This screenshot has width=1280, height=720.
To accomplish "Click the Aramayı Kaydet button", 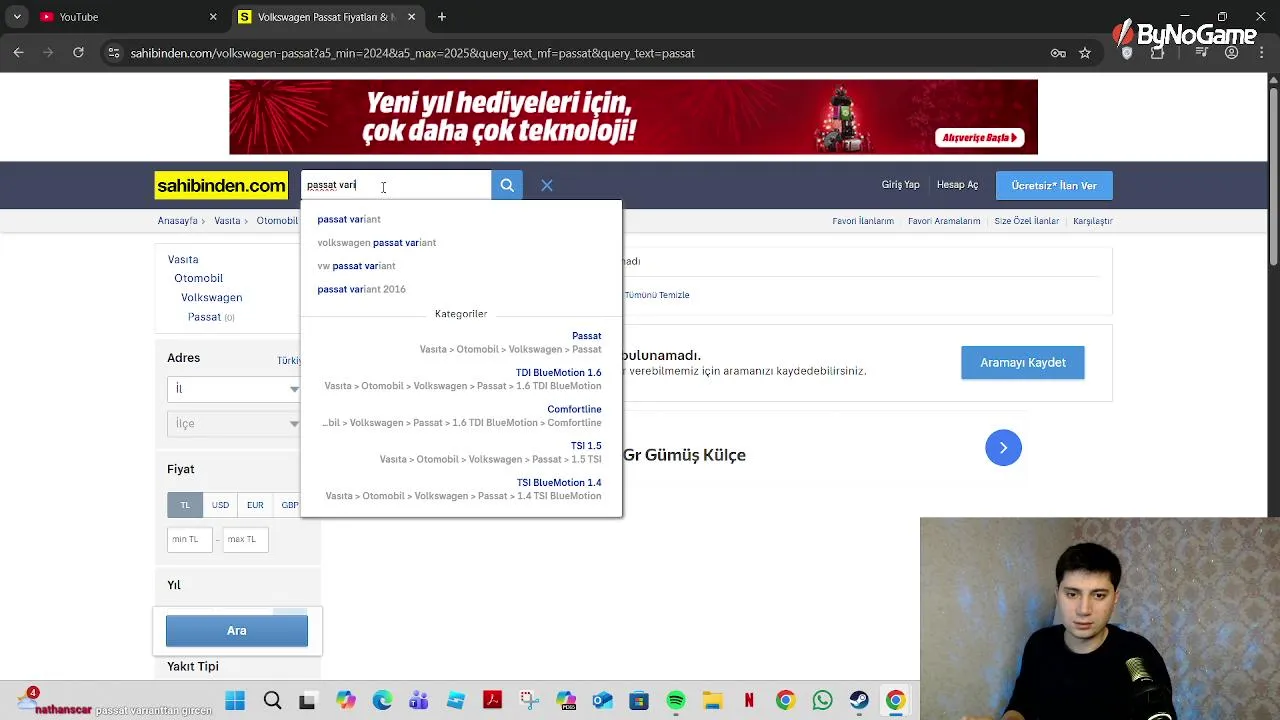I will point(1023,363).
